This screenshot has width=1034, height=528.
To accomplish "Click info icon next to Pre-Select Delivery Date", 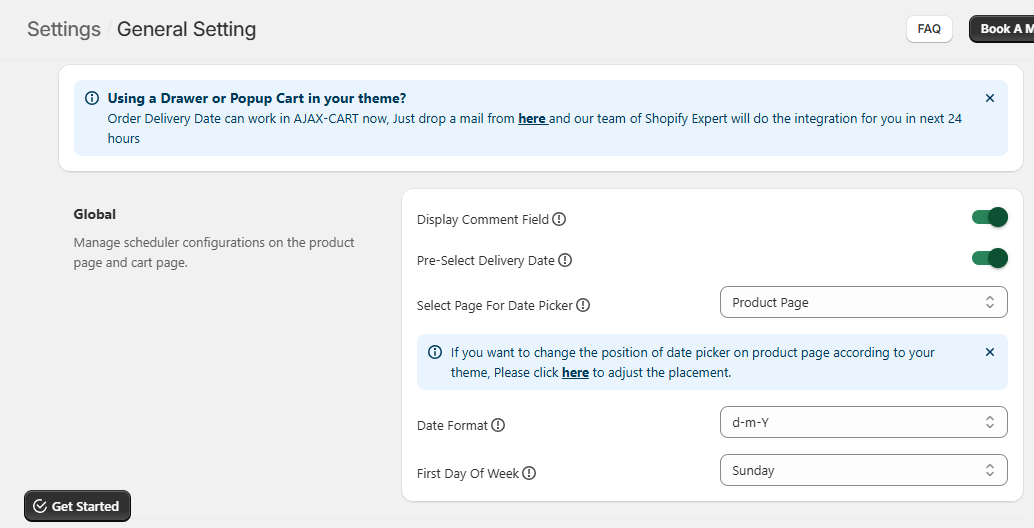I will [565, 261].
